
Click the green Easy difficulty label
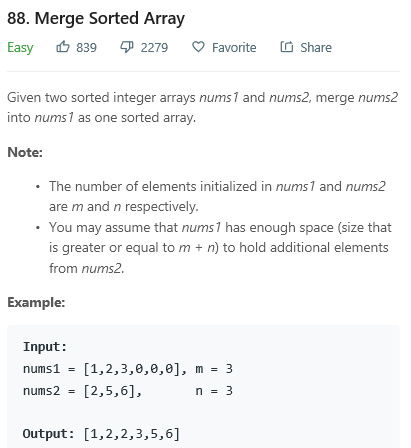click(20, 48)
